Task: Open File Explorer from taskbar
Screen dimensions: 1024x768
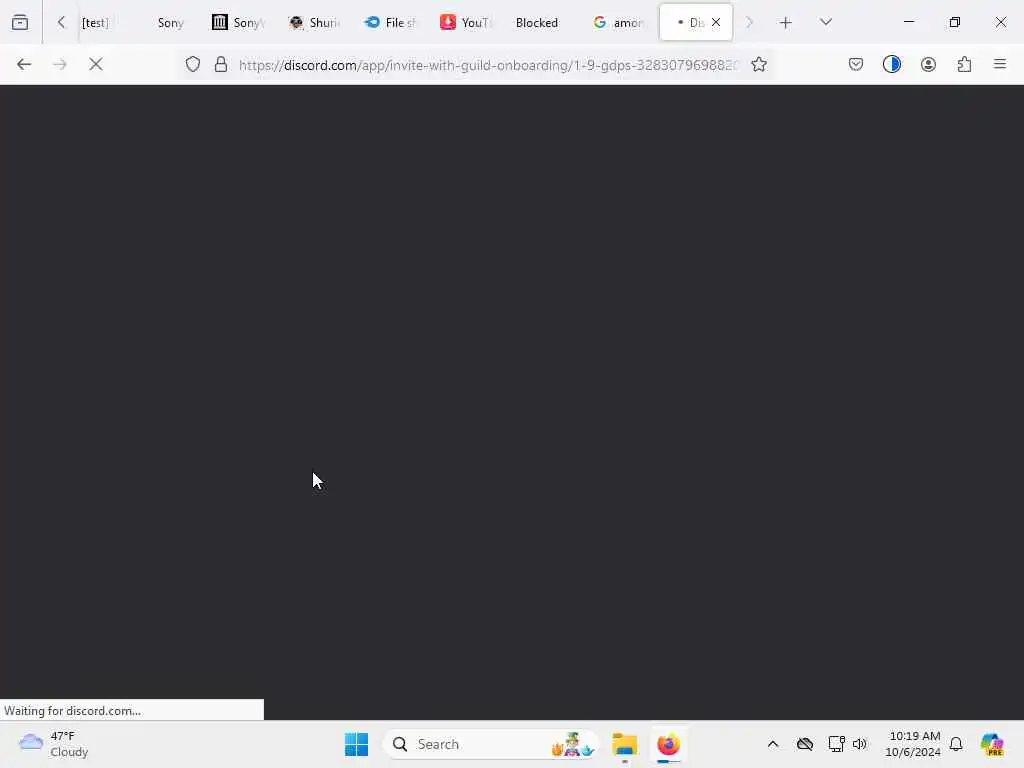Action: (x=625, y=744)
